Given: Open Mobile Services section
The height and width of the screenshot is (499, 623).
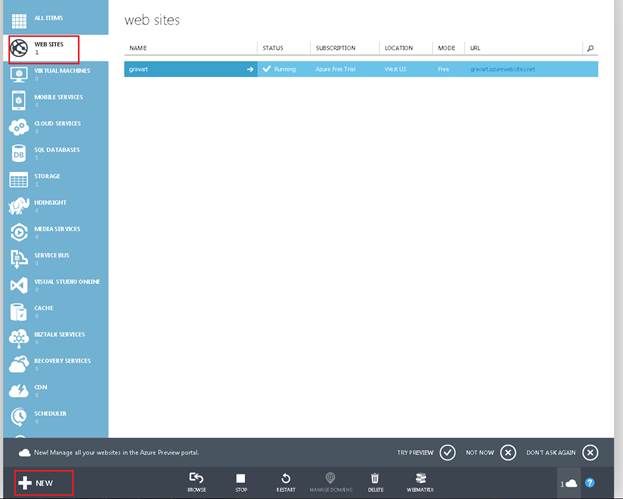Looking at the screenshot, I should [x=56, y=101].
